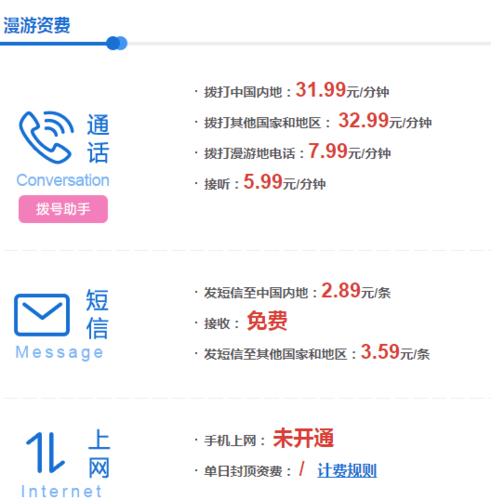Click the 通话 section title
The height and width of the screenshot is (500, 491).
pos(98,138)
